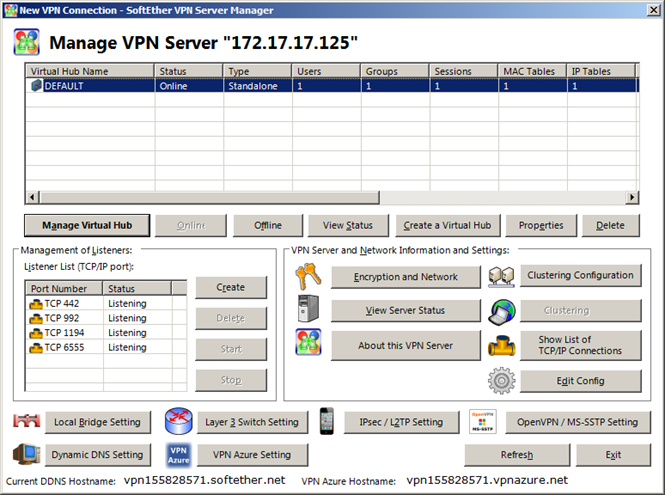Open IPsec / L2TP Setting
The height and width of the screenshot is (495, 665).
tap(401, 422)
